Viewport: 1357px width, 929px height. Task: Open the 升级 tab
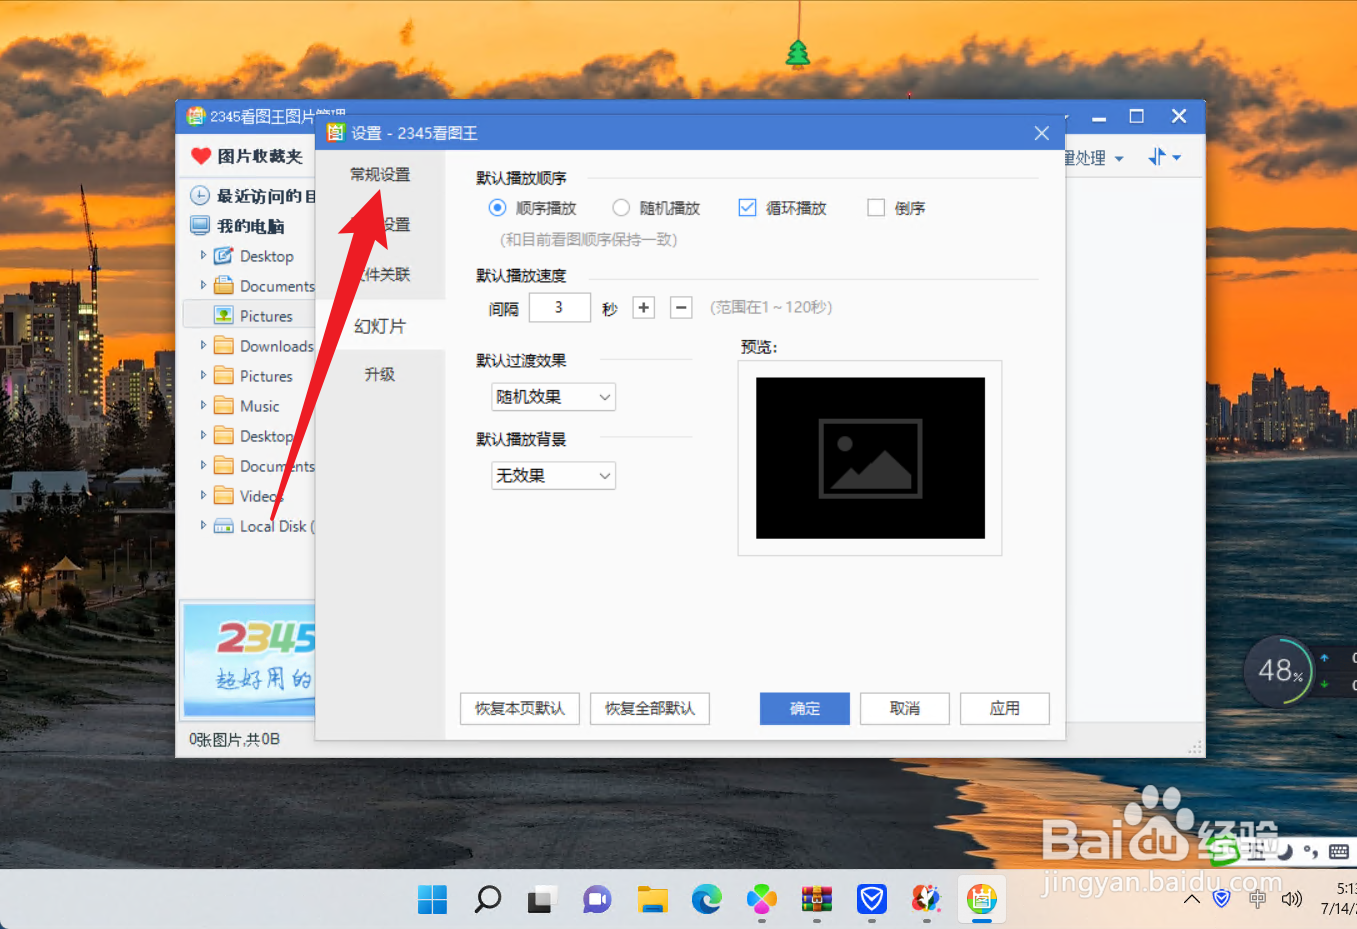[x=380, y=374]
